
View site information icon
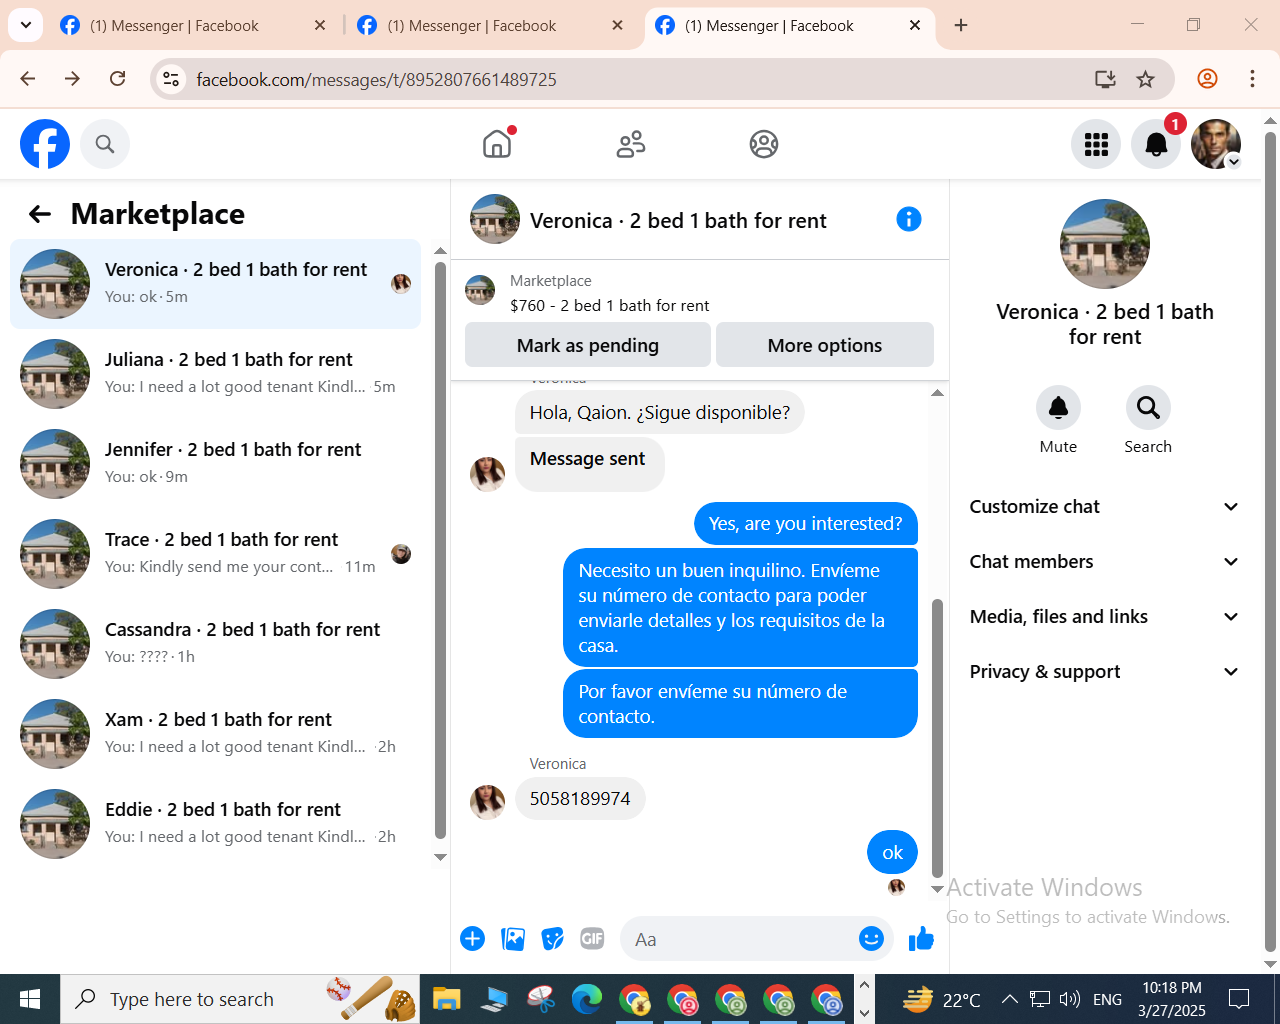[x=172, y=79]
